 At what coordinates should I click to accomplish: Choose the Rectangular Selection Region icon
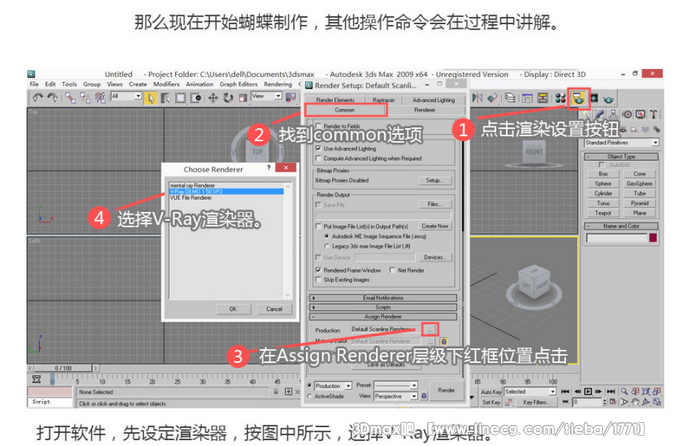pyautogui.click(x=181, y=98)
